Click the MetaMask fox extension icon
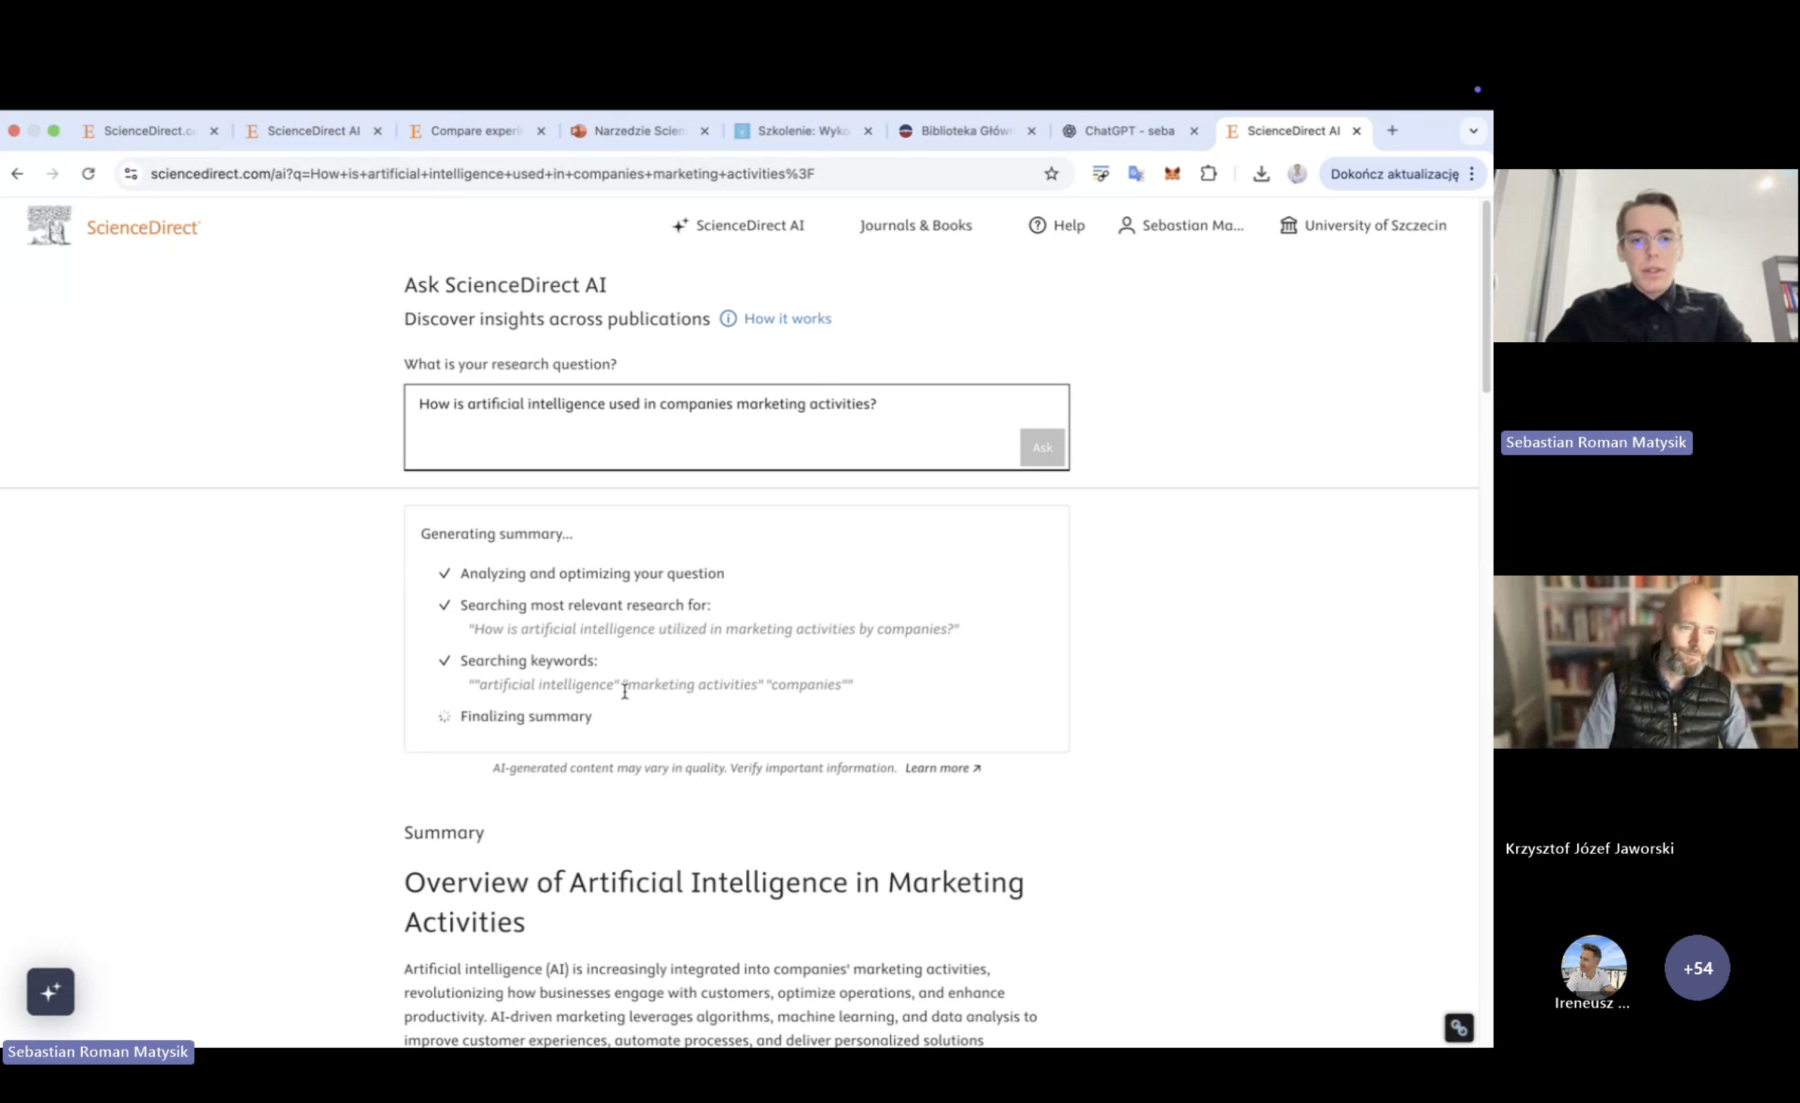This screenshot has height=1103, width=1800. (x=1172, y=174)
